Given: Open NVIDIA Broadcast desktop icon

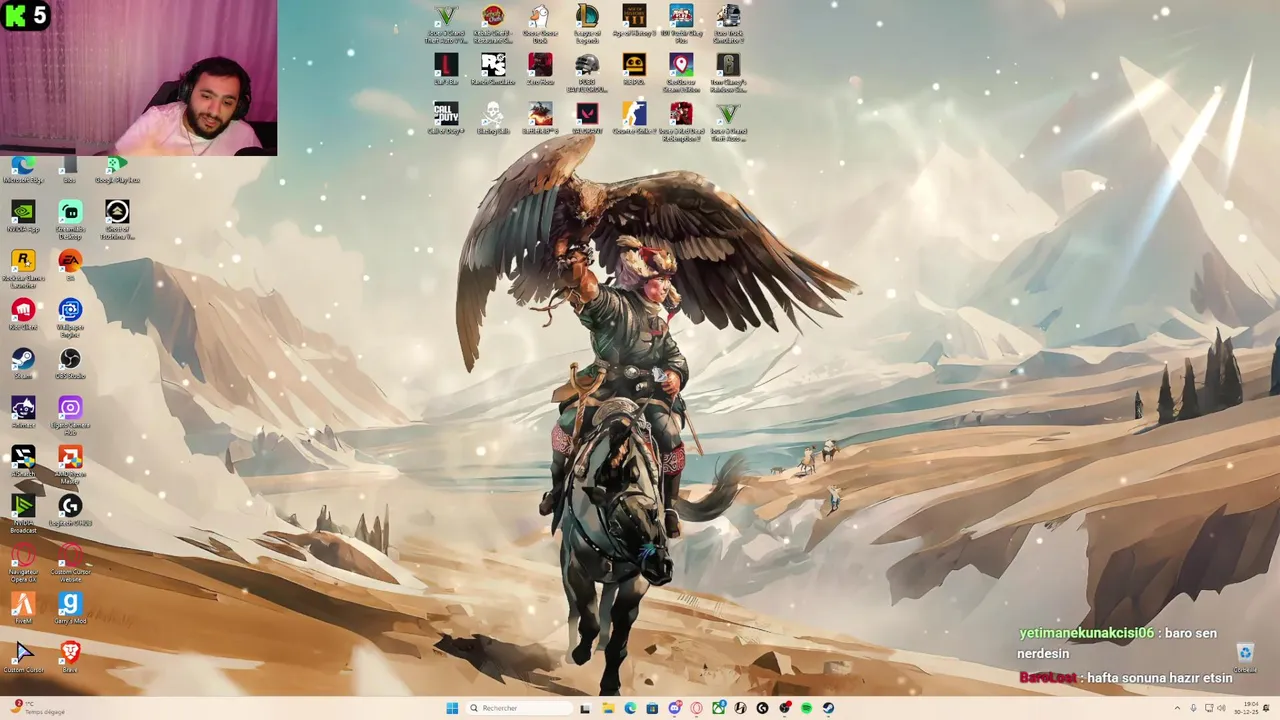Looking at the screenshot, I should pyautogui.click(x=23, y=514).
